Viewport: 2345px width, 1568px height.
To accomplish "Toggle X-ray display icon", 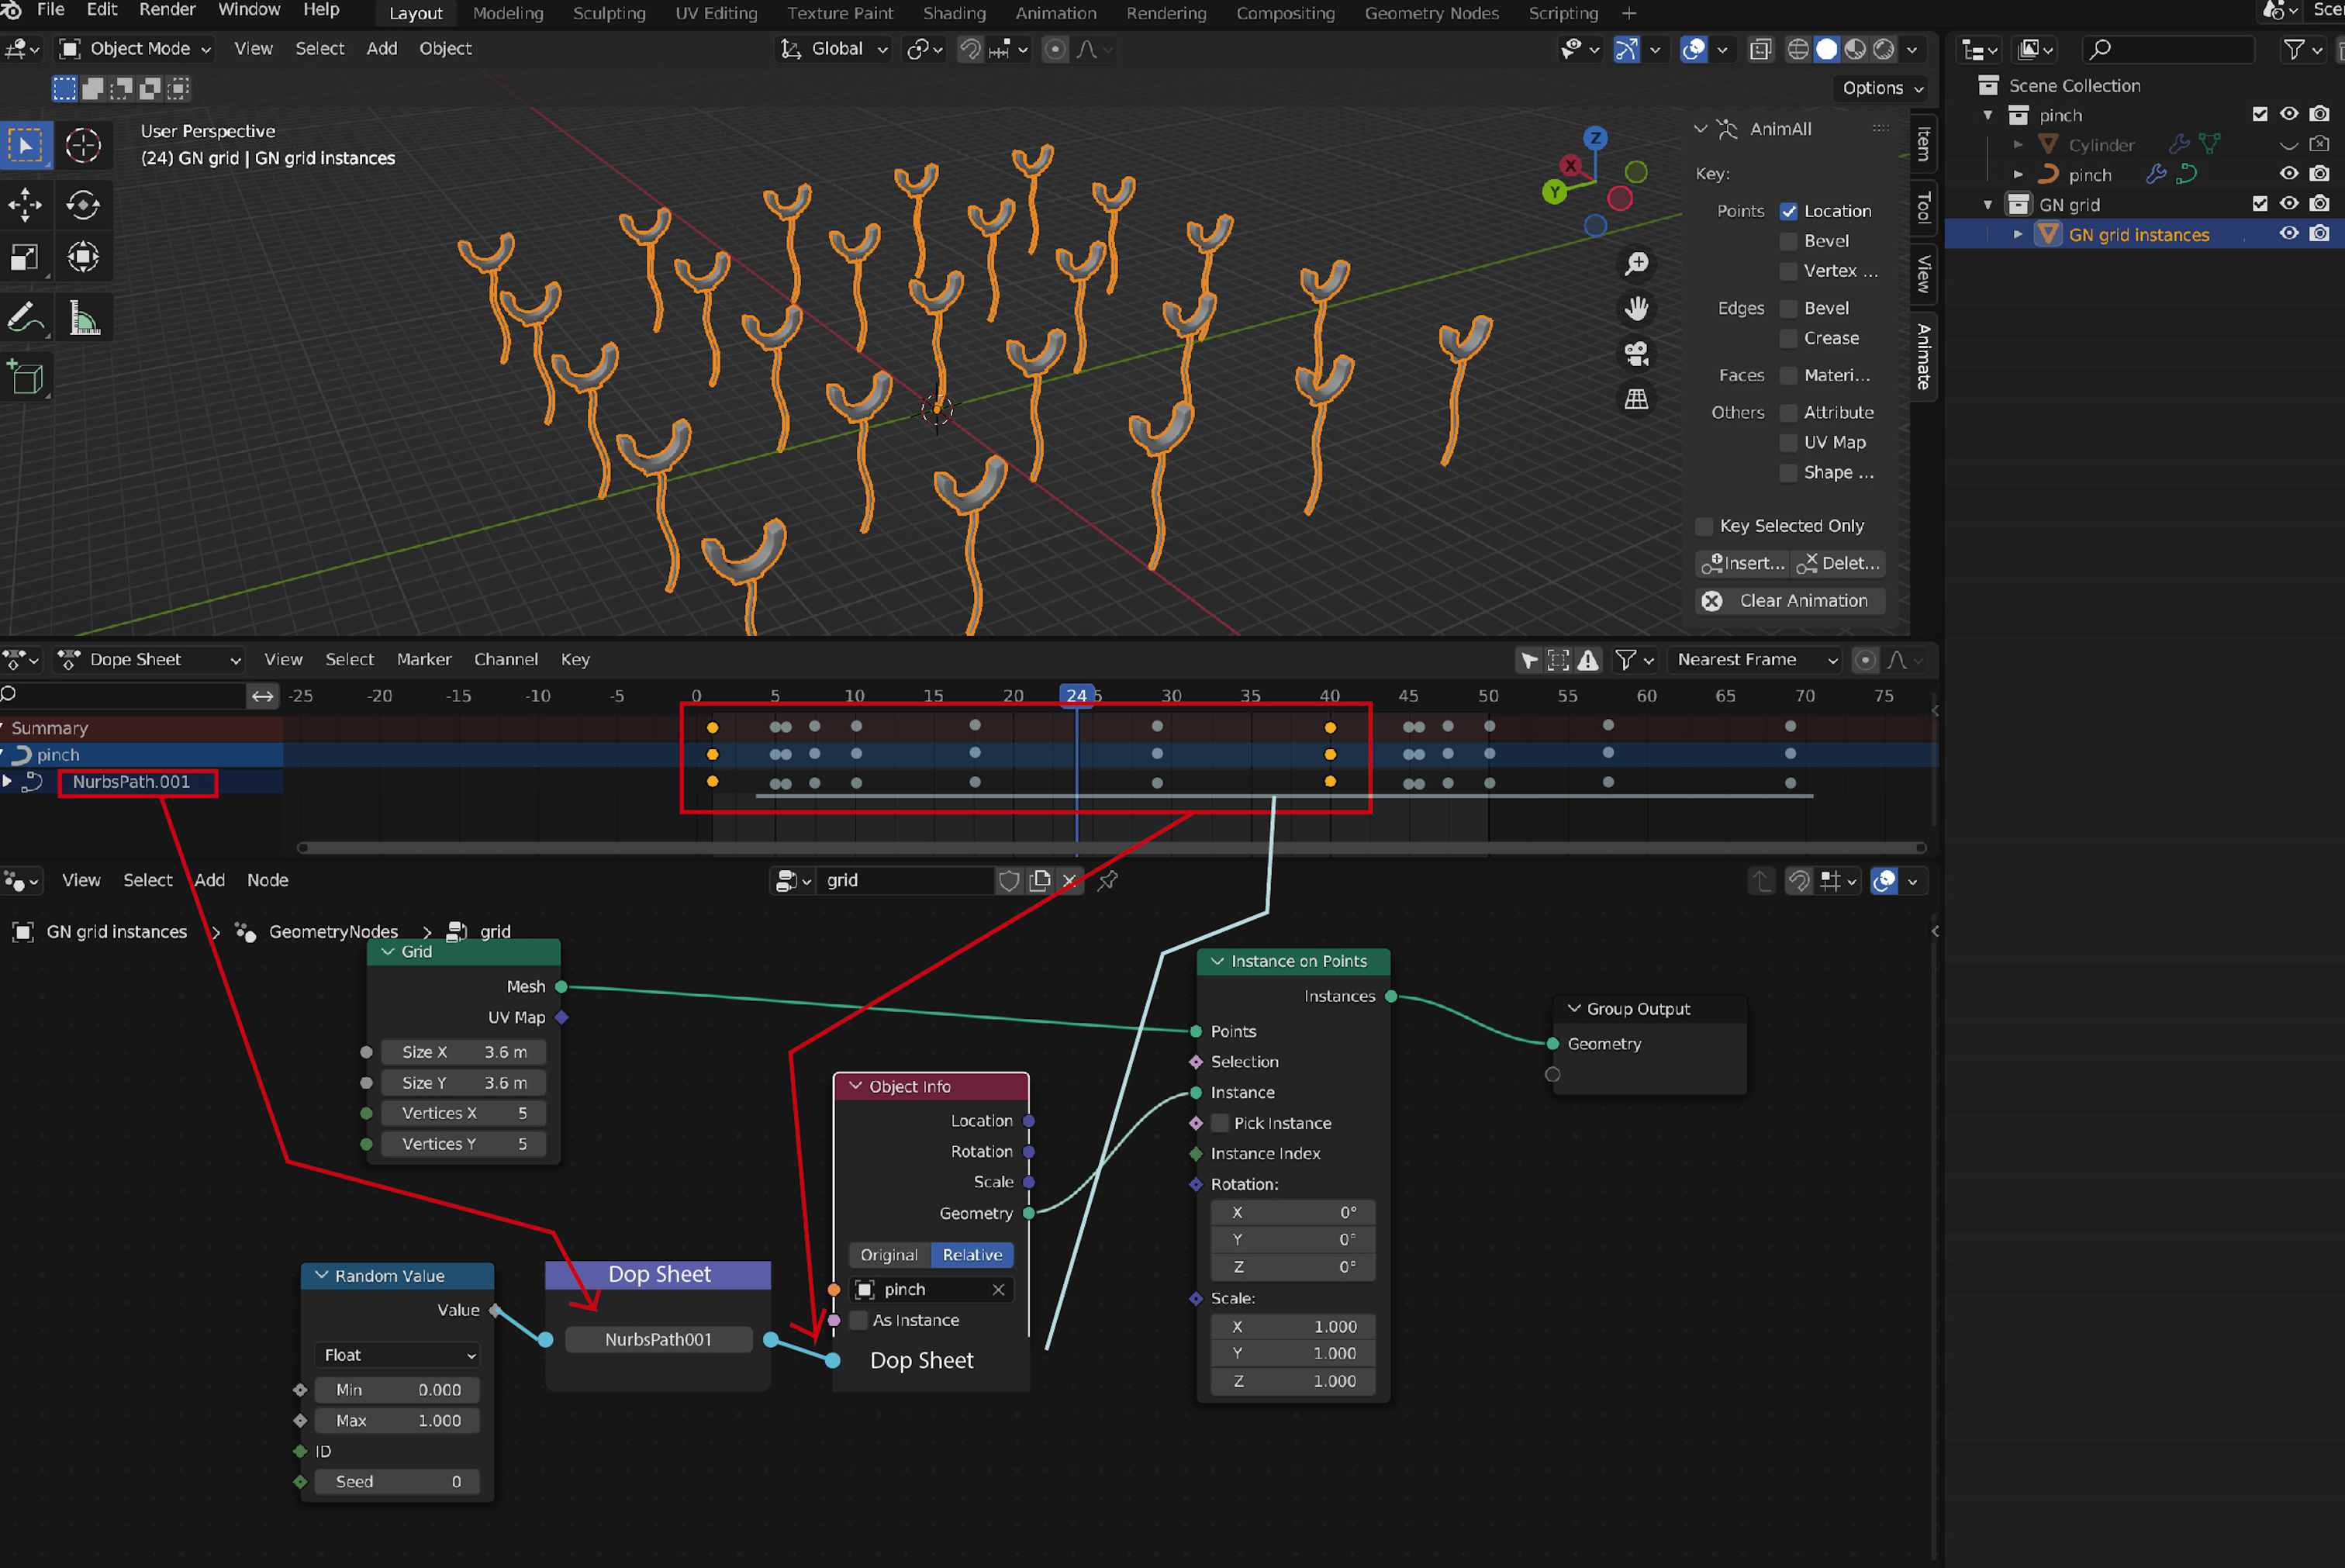I will [1760, 49].
